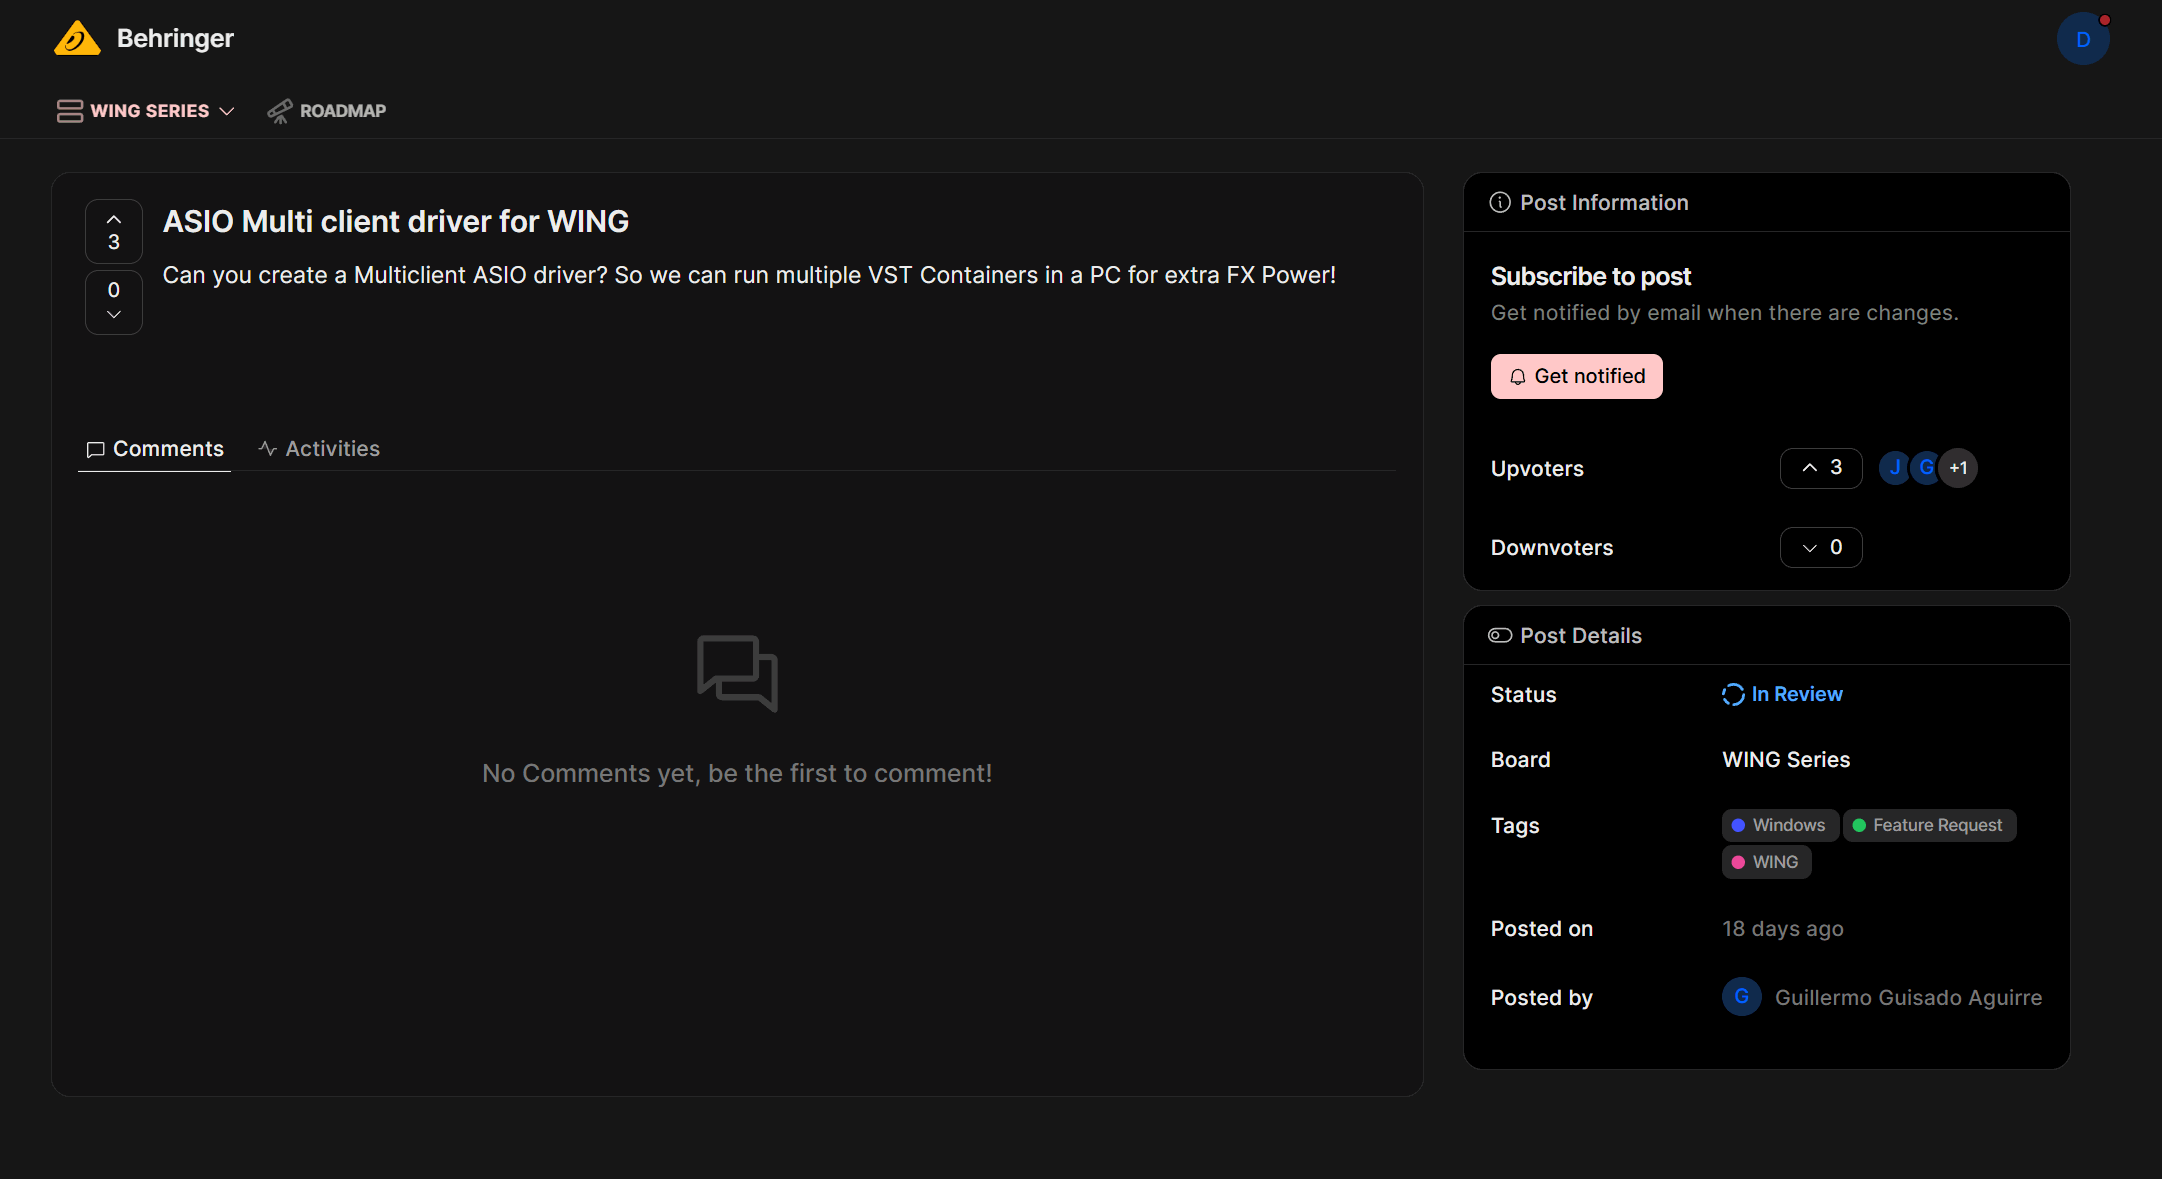The width and height of the screenshot is (2162, 1179).
Task: Show the +1 additional upvoters
Action: [1958, 468]
